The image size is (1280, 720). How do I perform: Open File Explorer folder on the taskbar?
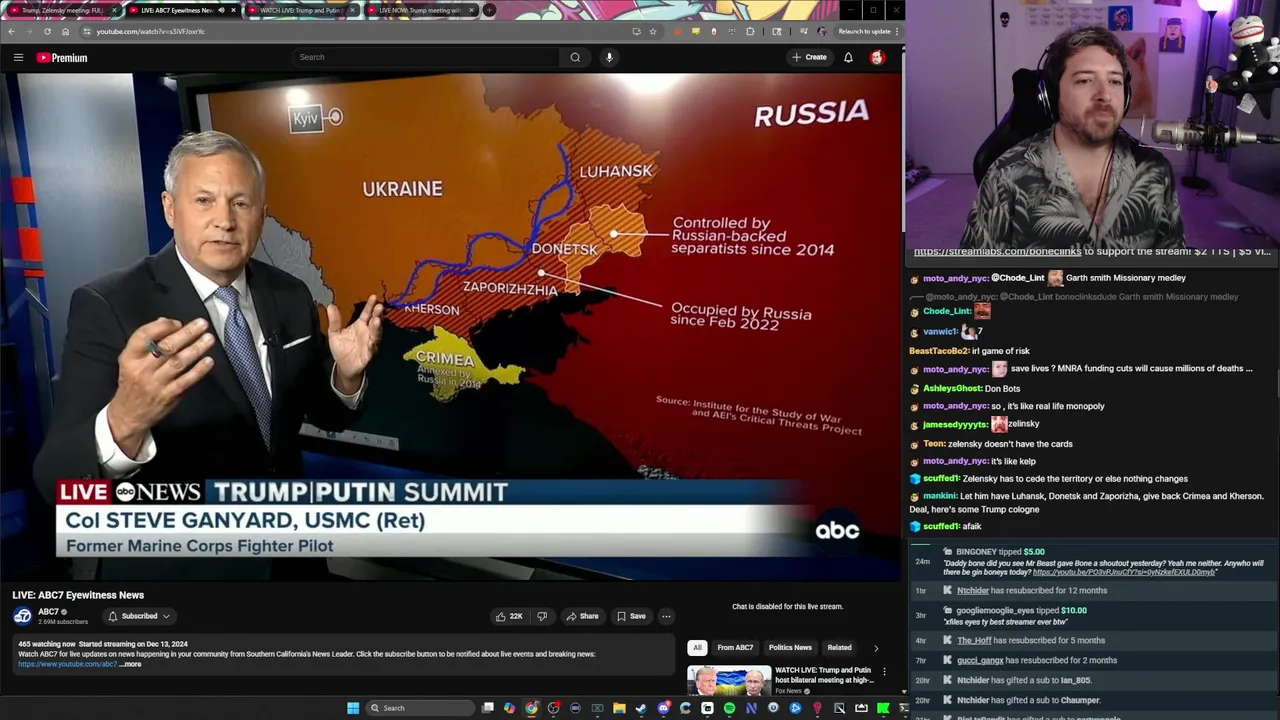point(619,708)
